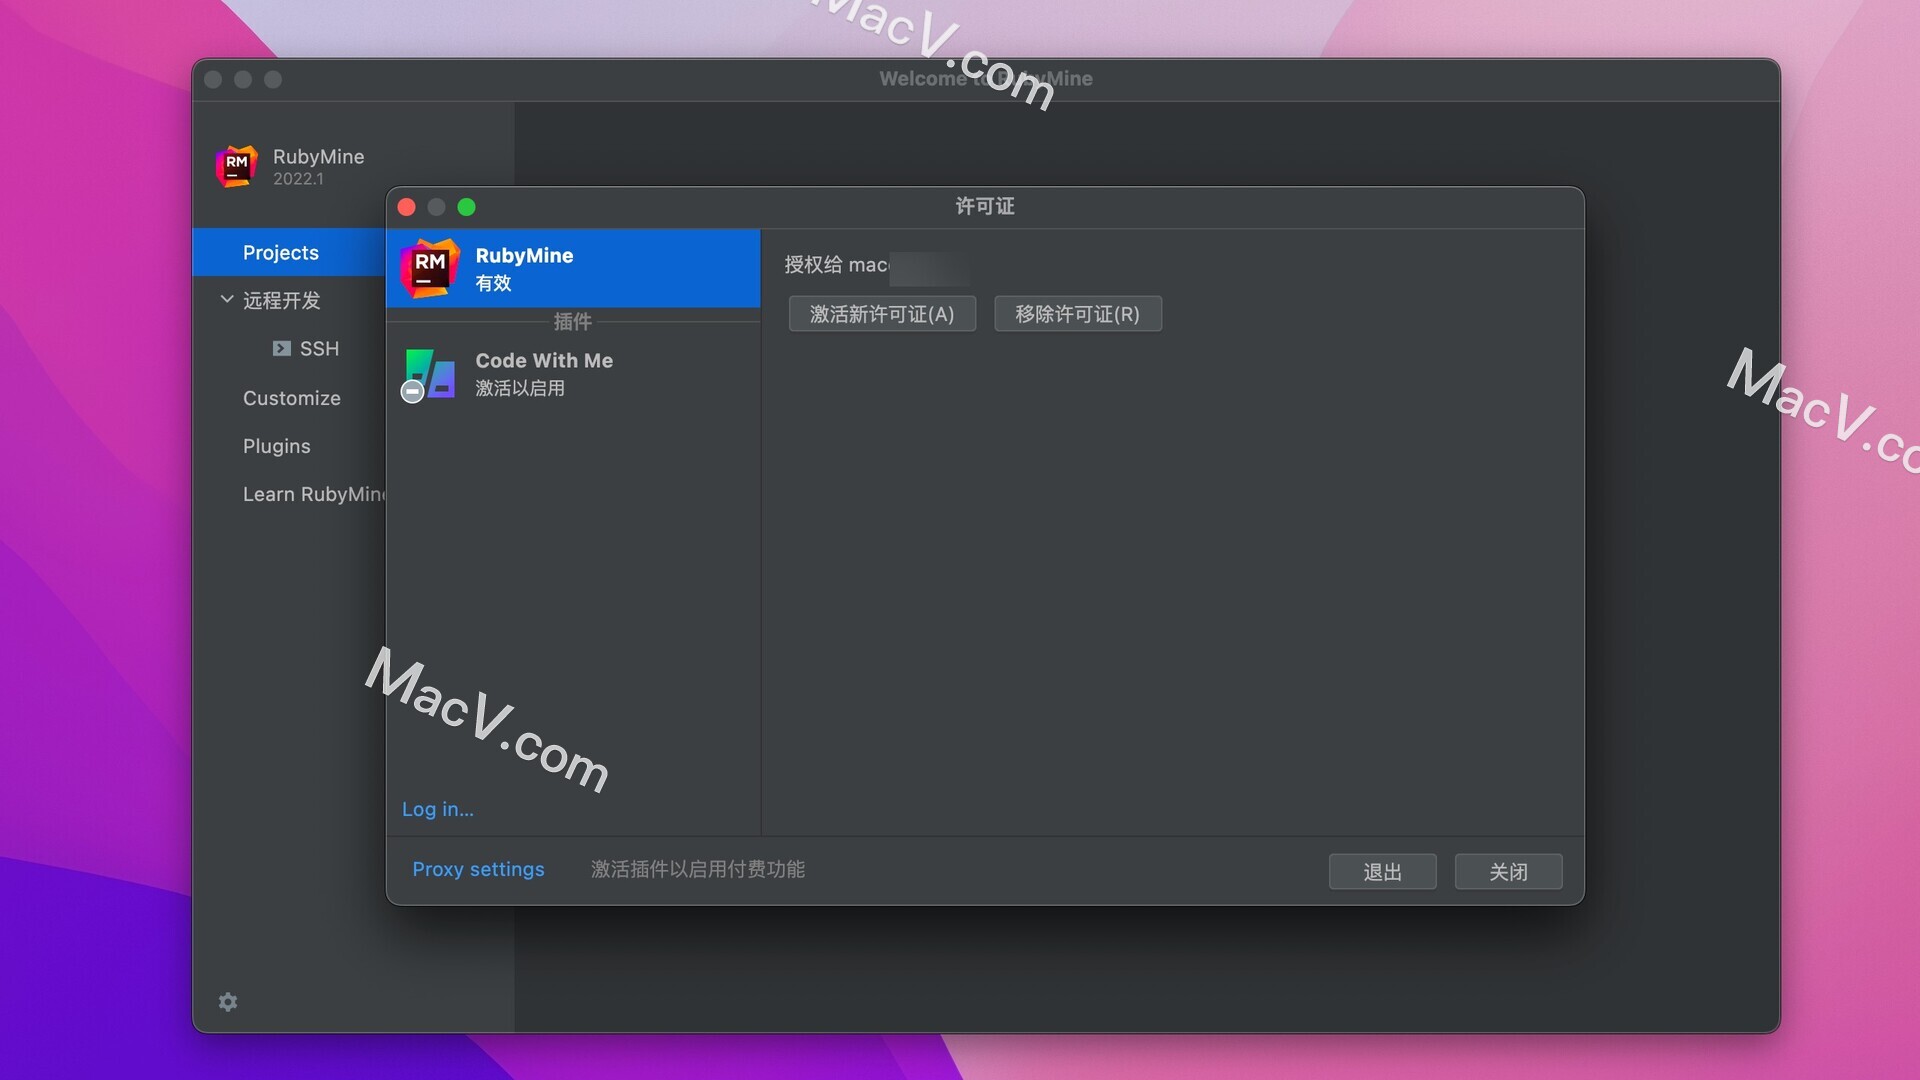Select the Projects tab in sidebar
Viewport: 1920px width, 1080px height.
(x=281, y=252)
